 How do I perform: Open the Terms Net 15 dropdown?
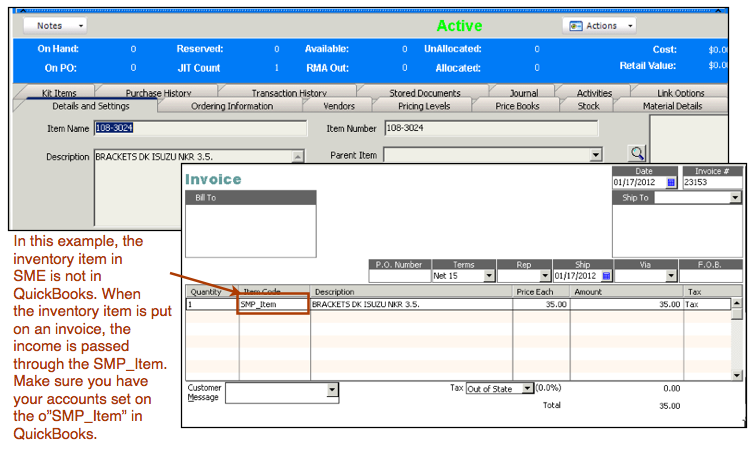tap(488, 276)
